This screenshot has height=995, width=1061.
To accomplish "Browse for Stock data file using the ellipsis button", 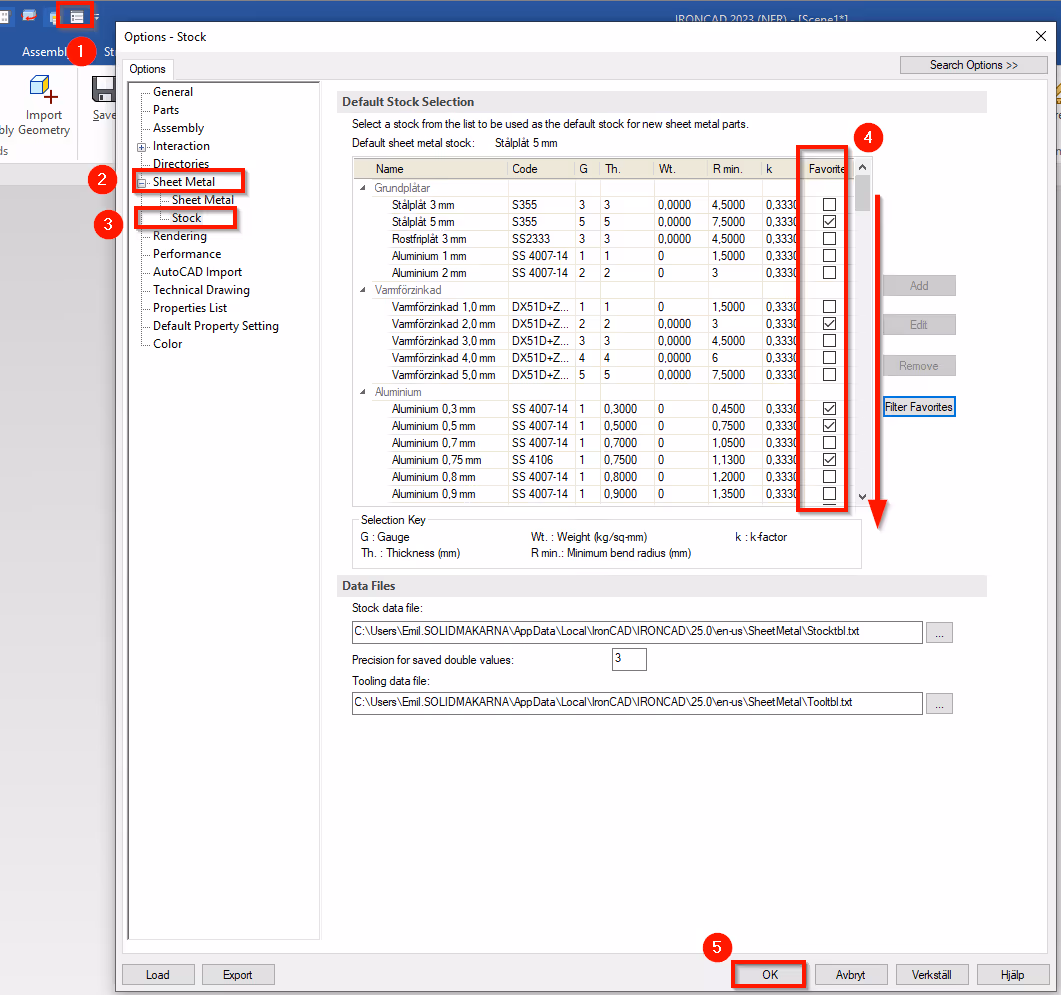I will click(x=938, y=632).
